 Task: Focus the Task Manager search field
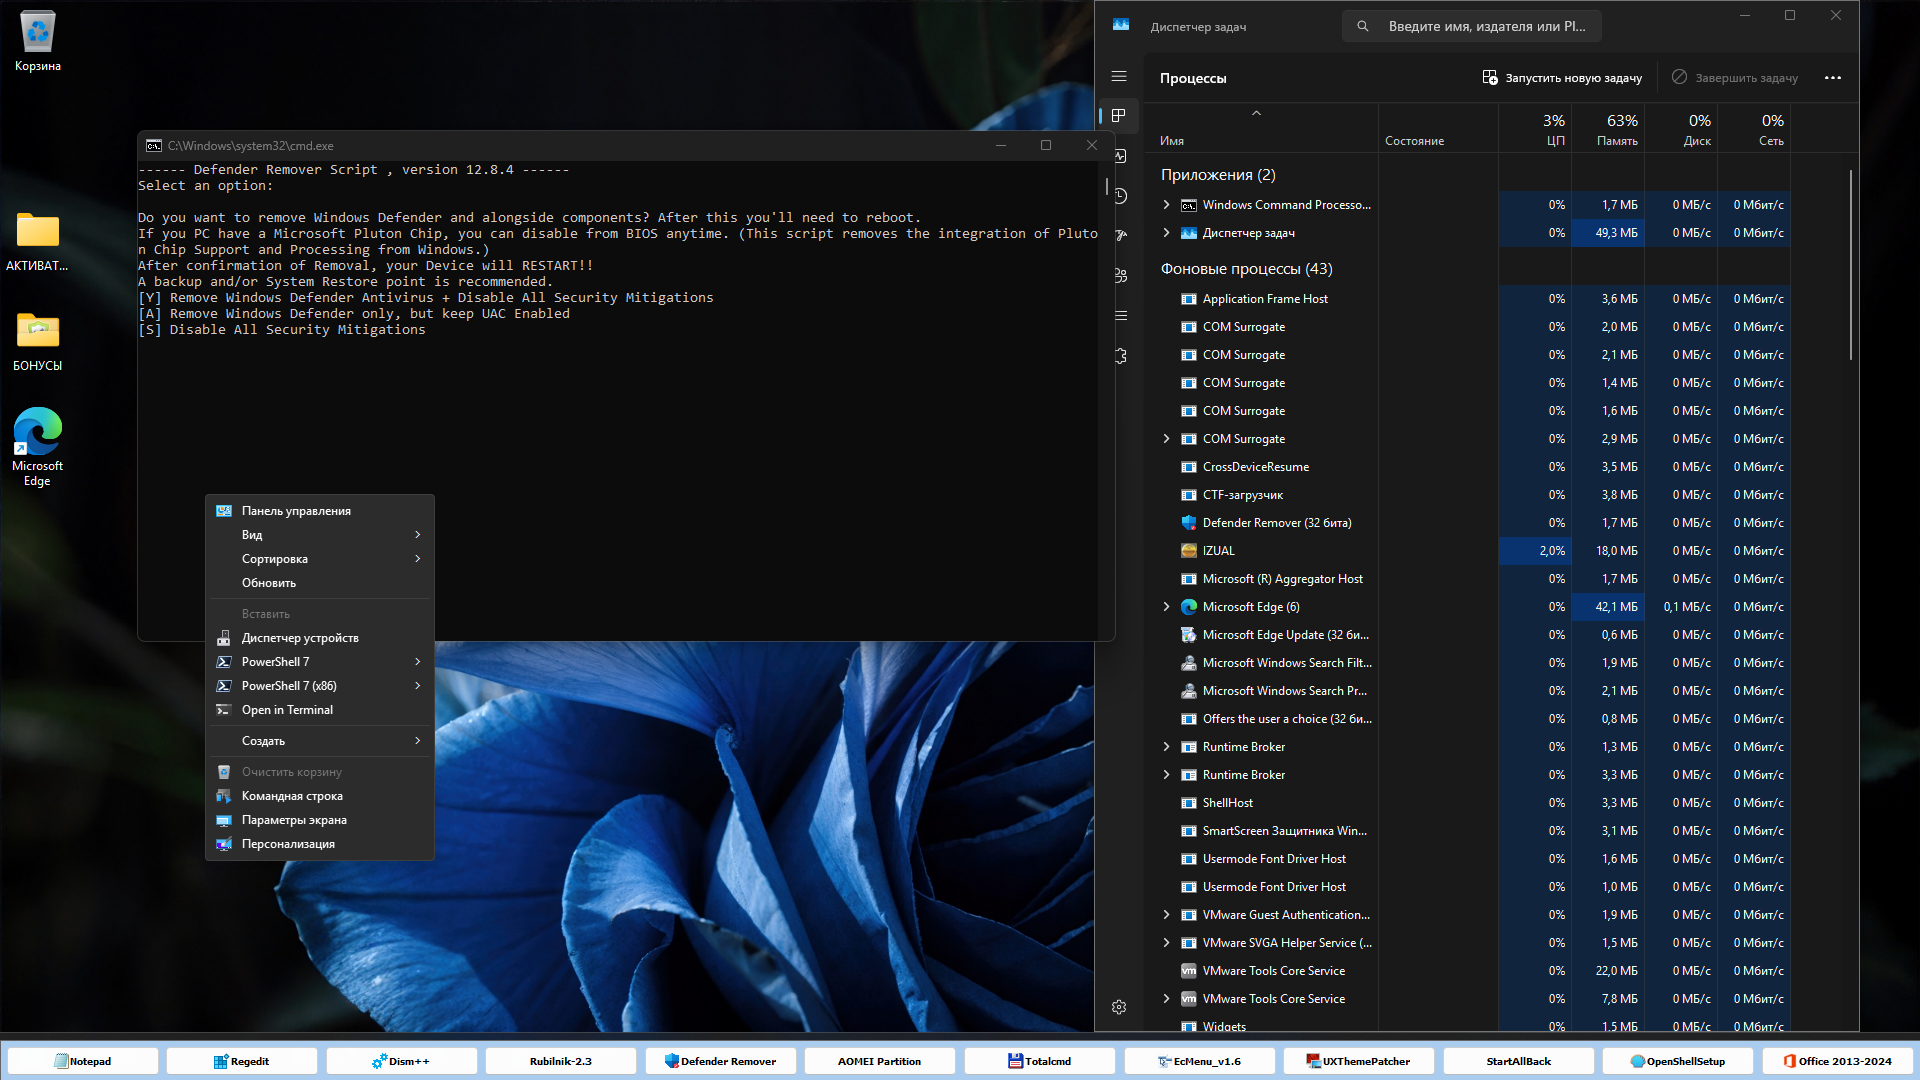[1472, 27]
